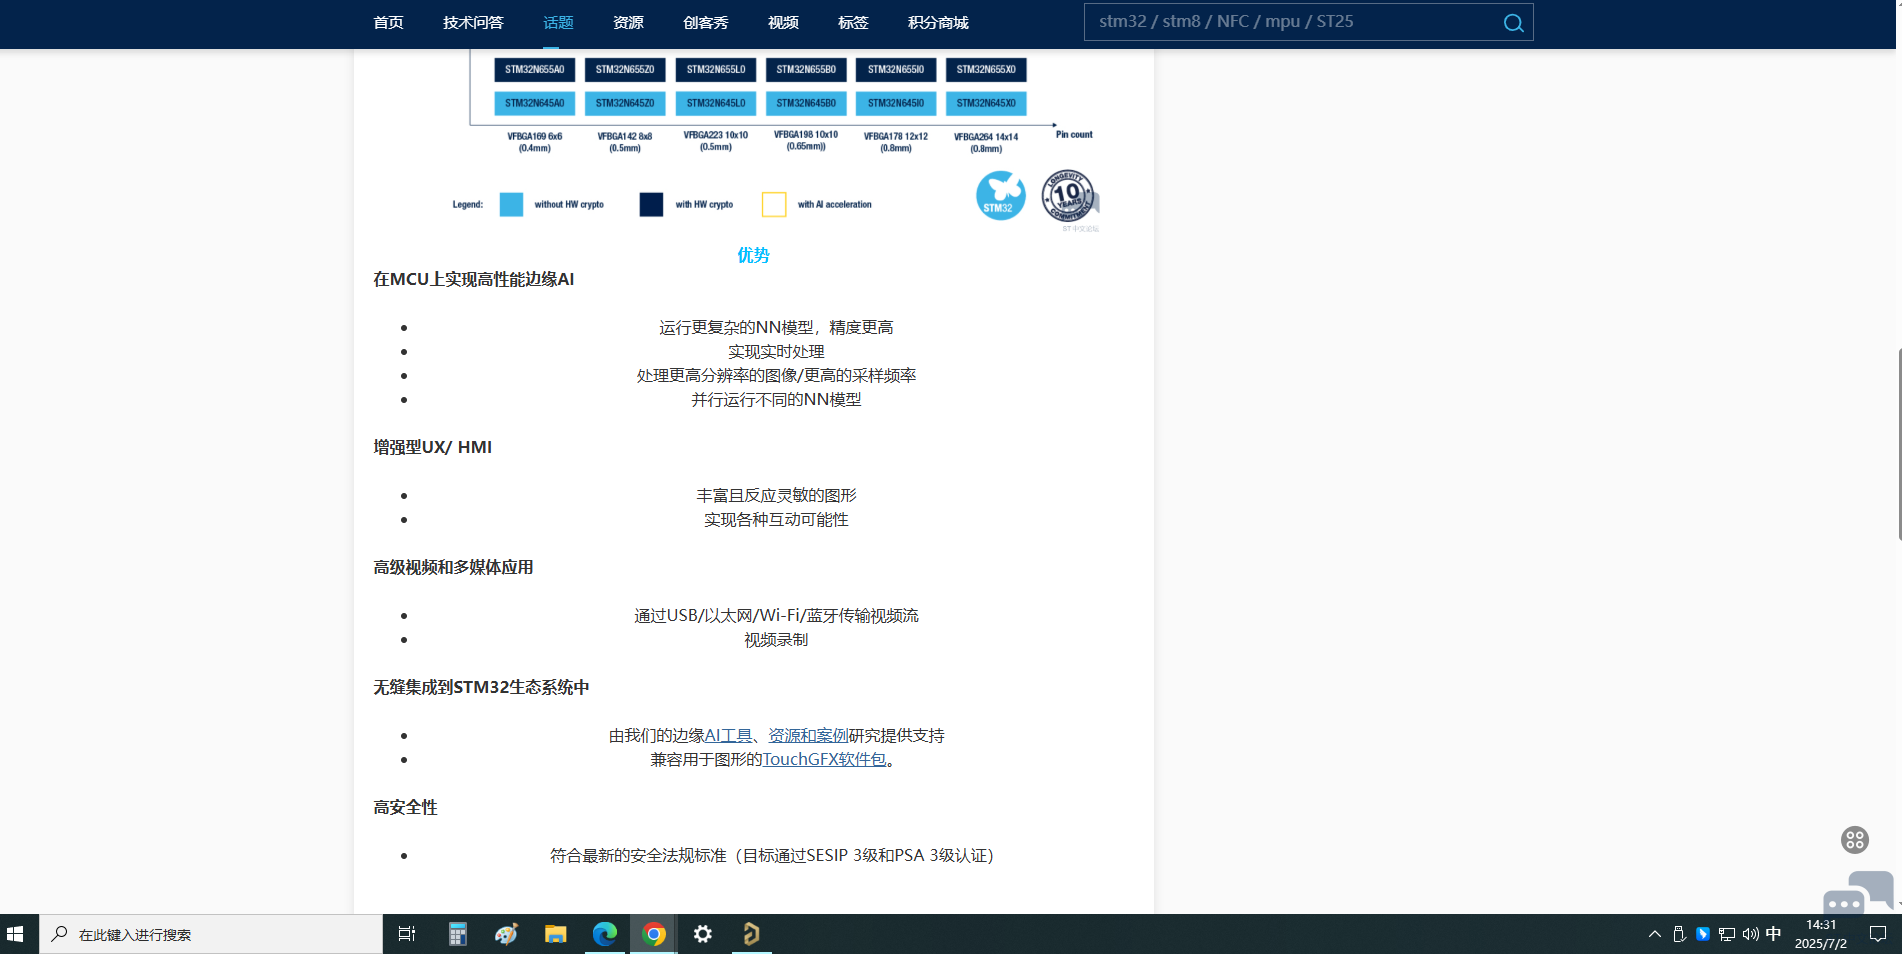Screen dimensions: 1902x954
Task: Click the USB device tray icon
Action: (x=1679, y=934)
